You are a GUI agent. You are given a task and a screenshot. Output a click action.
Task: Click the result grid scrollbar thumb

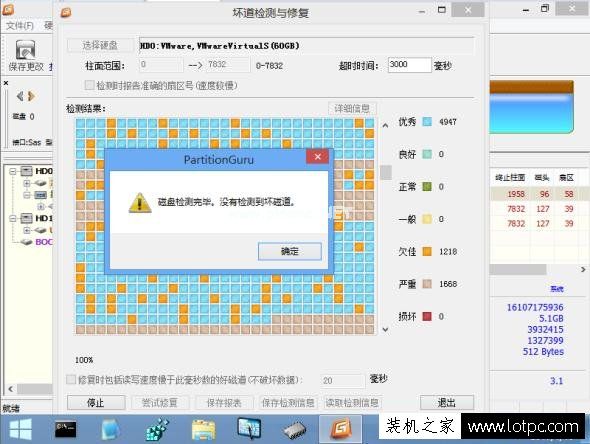386,173
